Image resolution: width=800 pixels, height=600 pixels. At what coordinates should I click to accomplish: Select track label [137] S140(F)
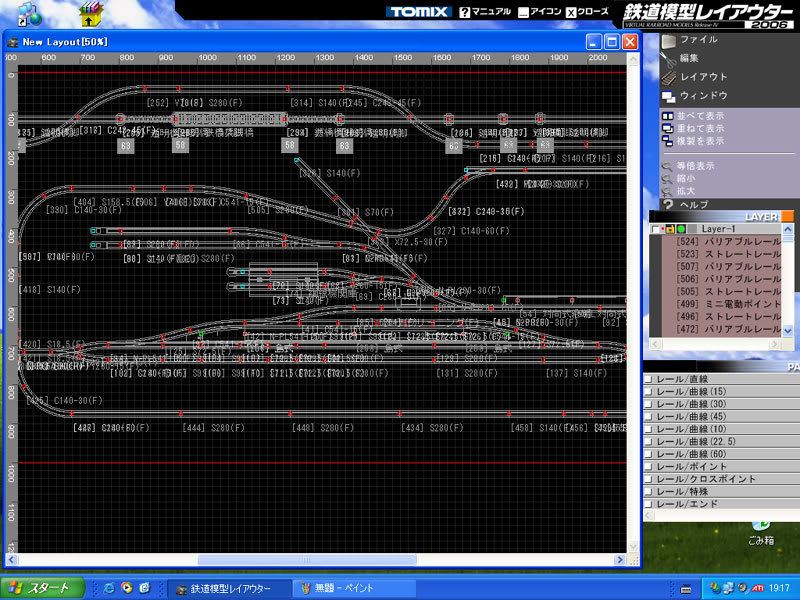(577, 373)
